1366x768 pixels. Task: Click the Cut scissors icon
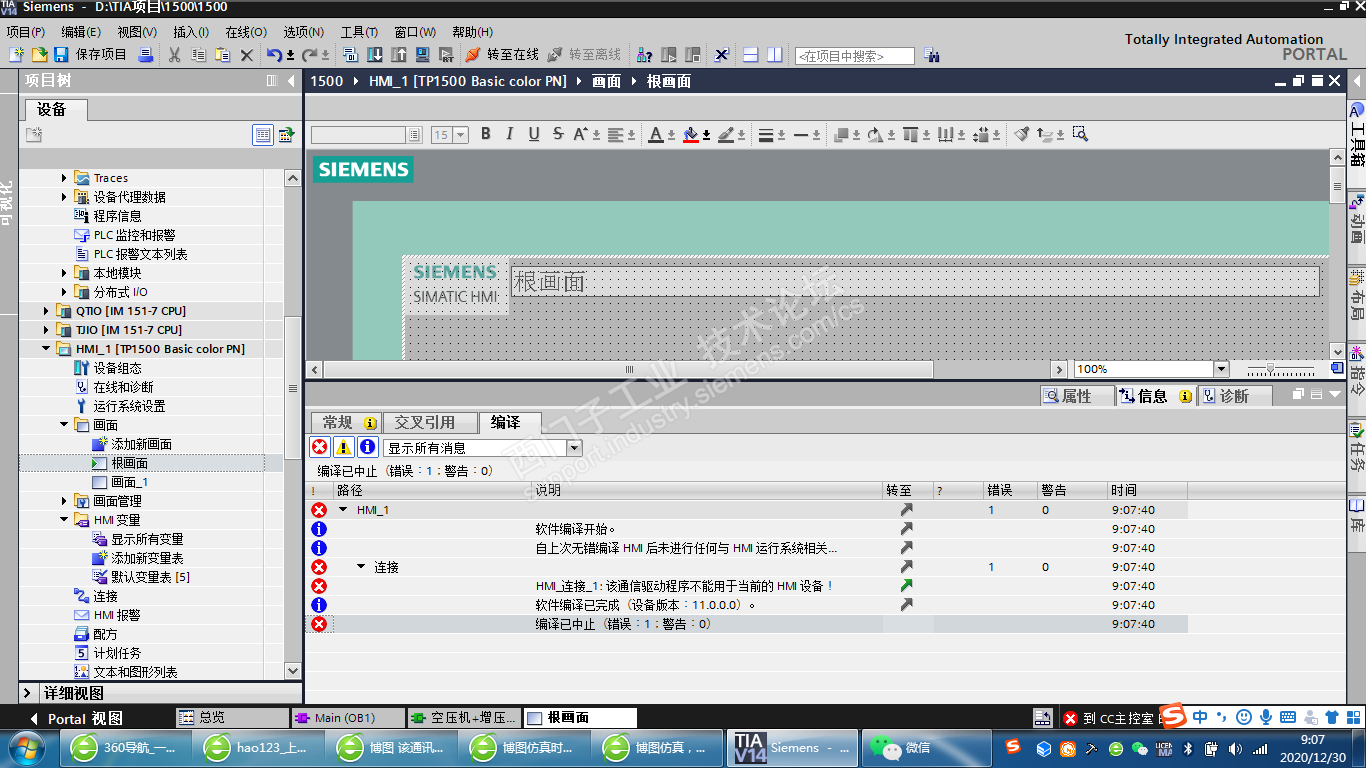pyautogui.click(x=175, y=55)
